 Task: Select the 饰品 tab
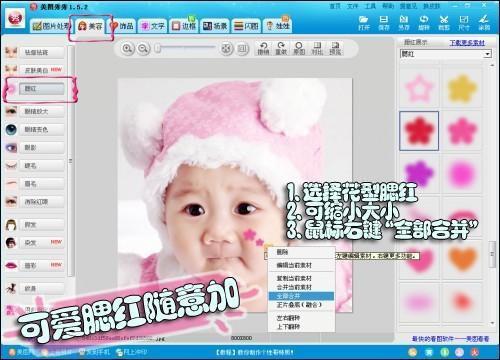122,26
